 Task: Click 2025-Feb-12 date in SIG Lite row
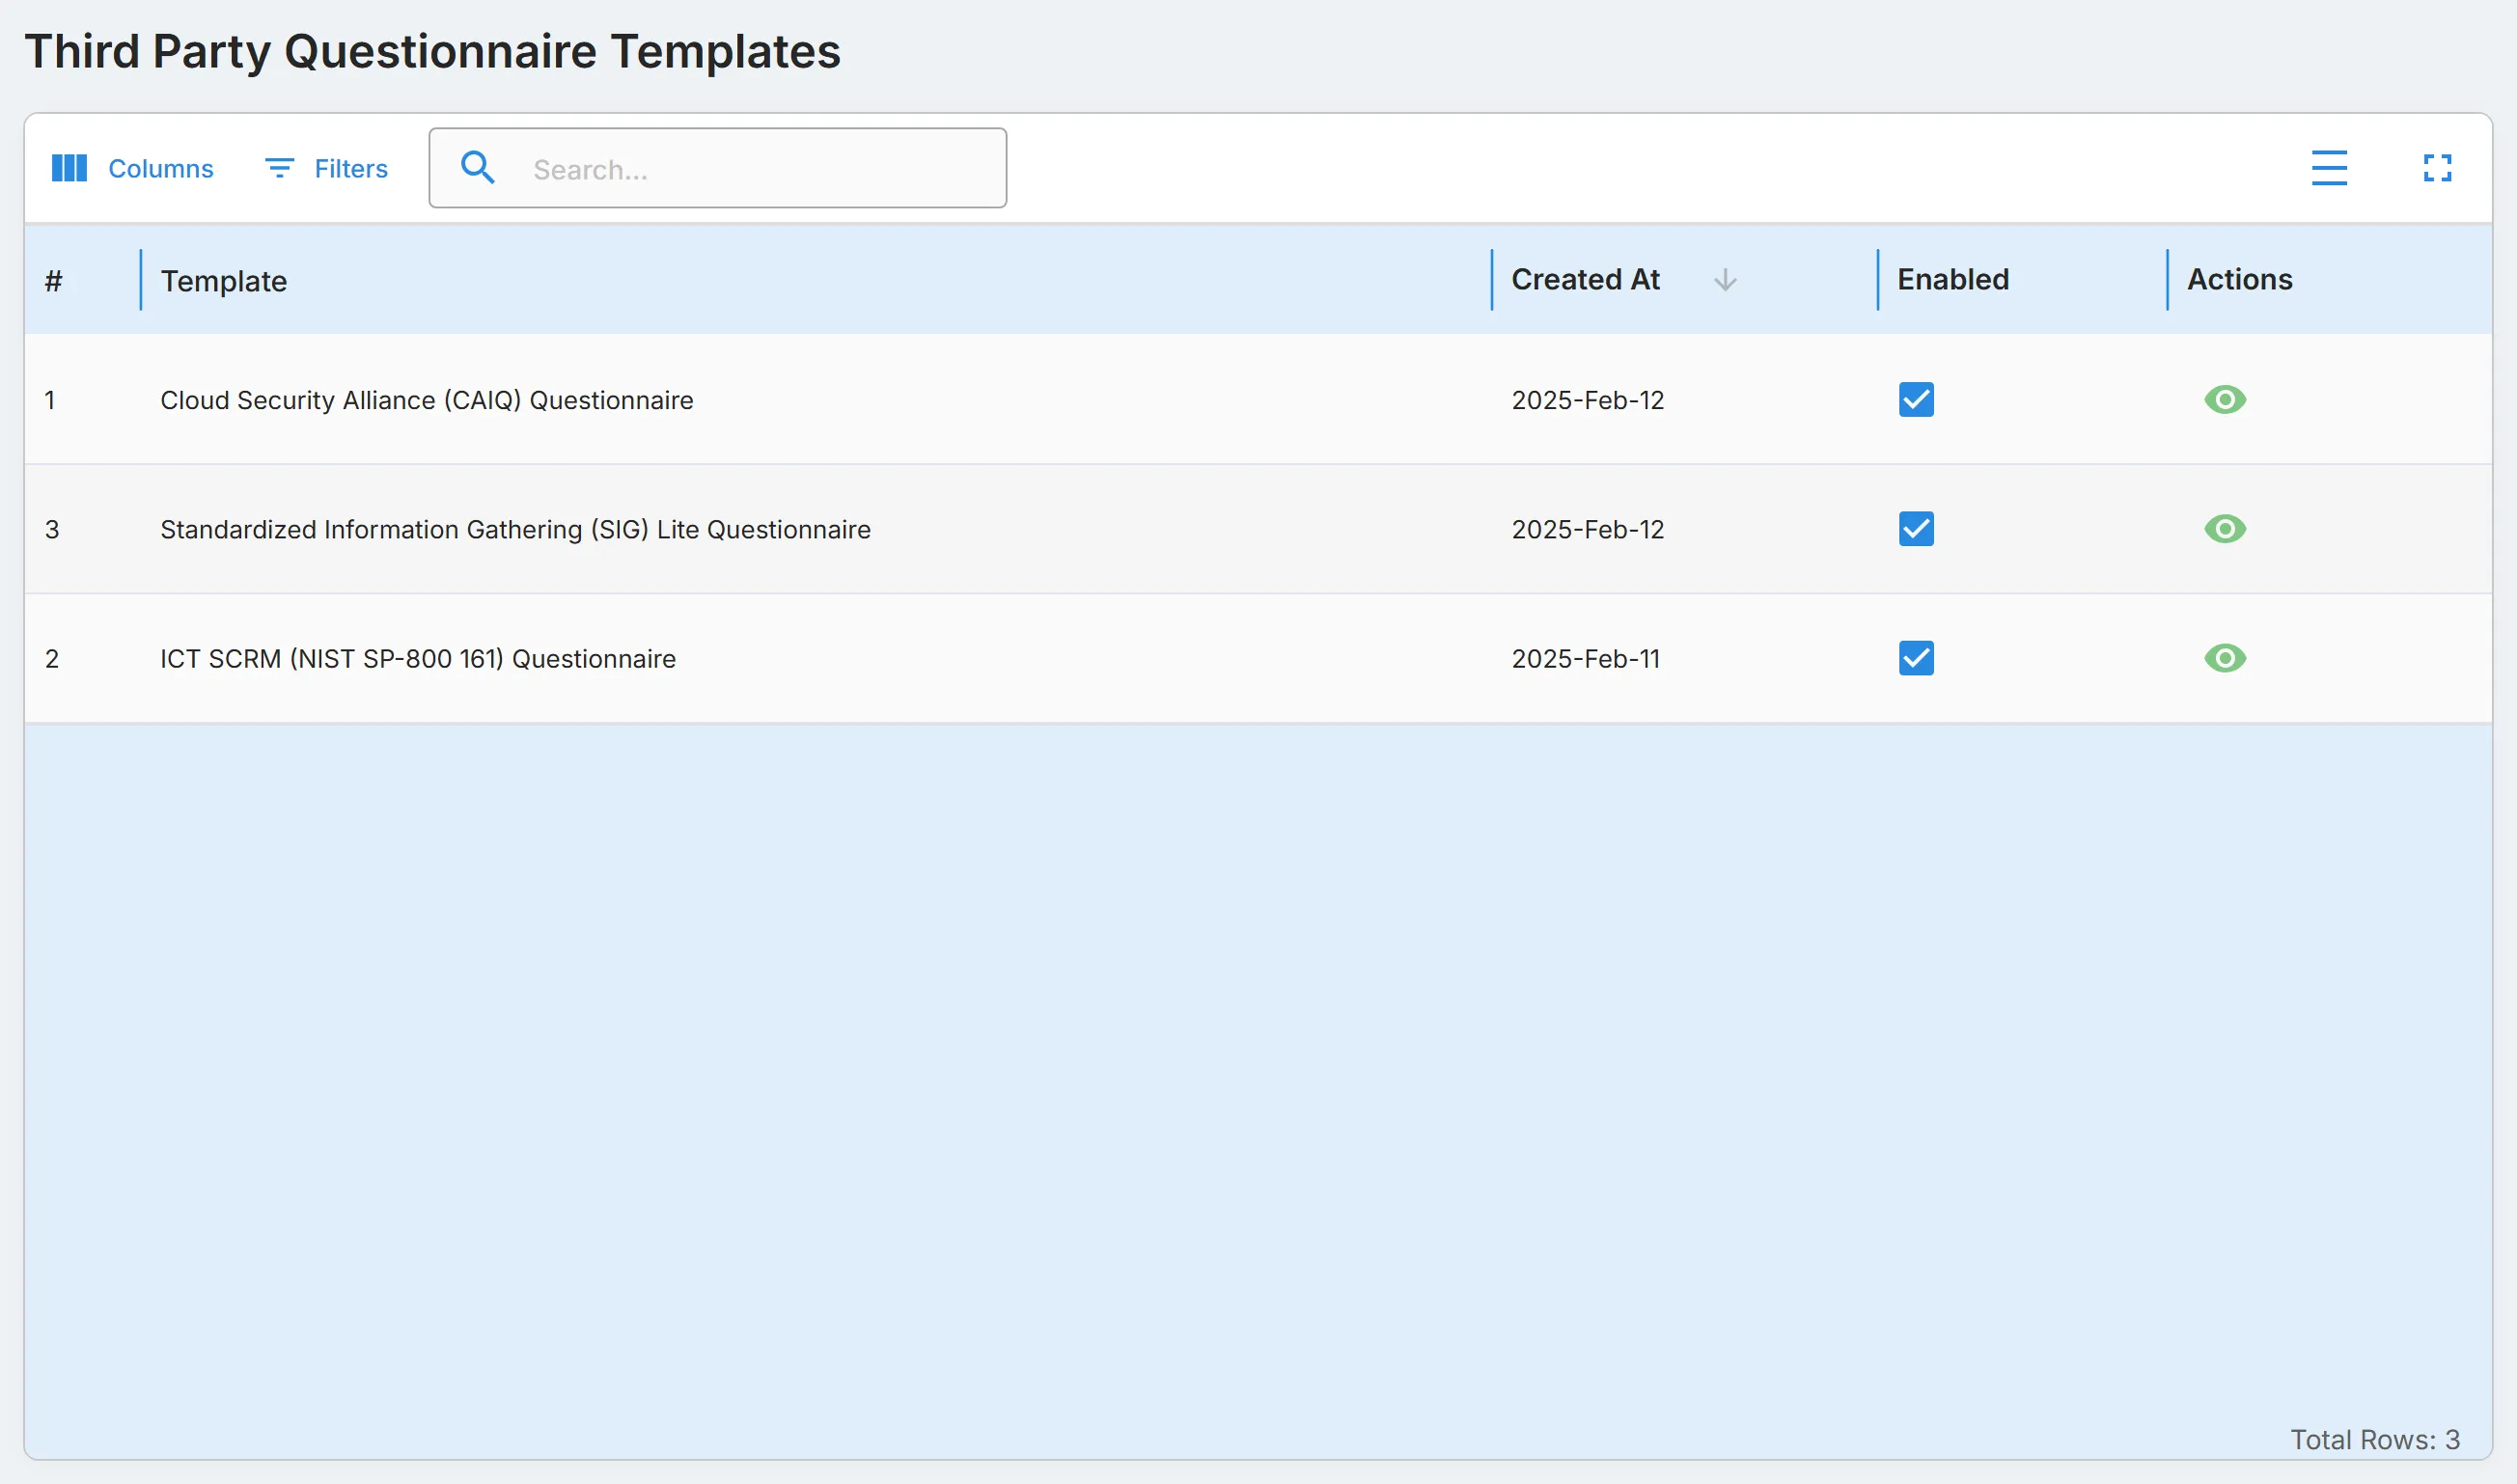pos(1587,529)
